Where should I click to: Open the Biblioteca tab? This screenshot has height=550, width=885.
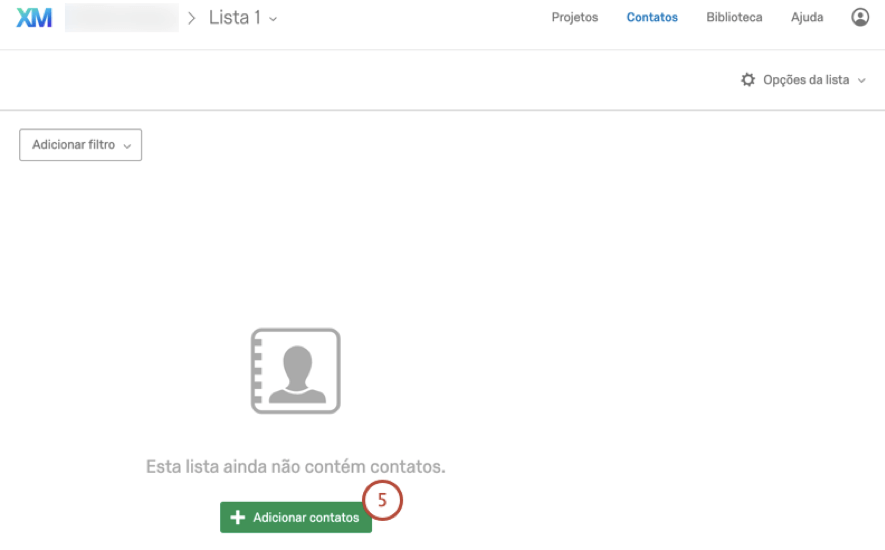point(734,18)
